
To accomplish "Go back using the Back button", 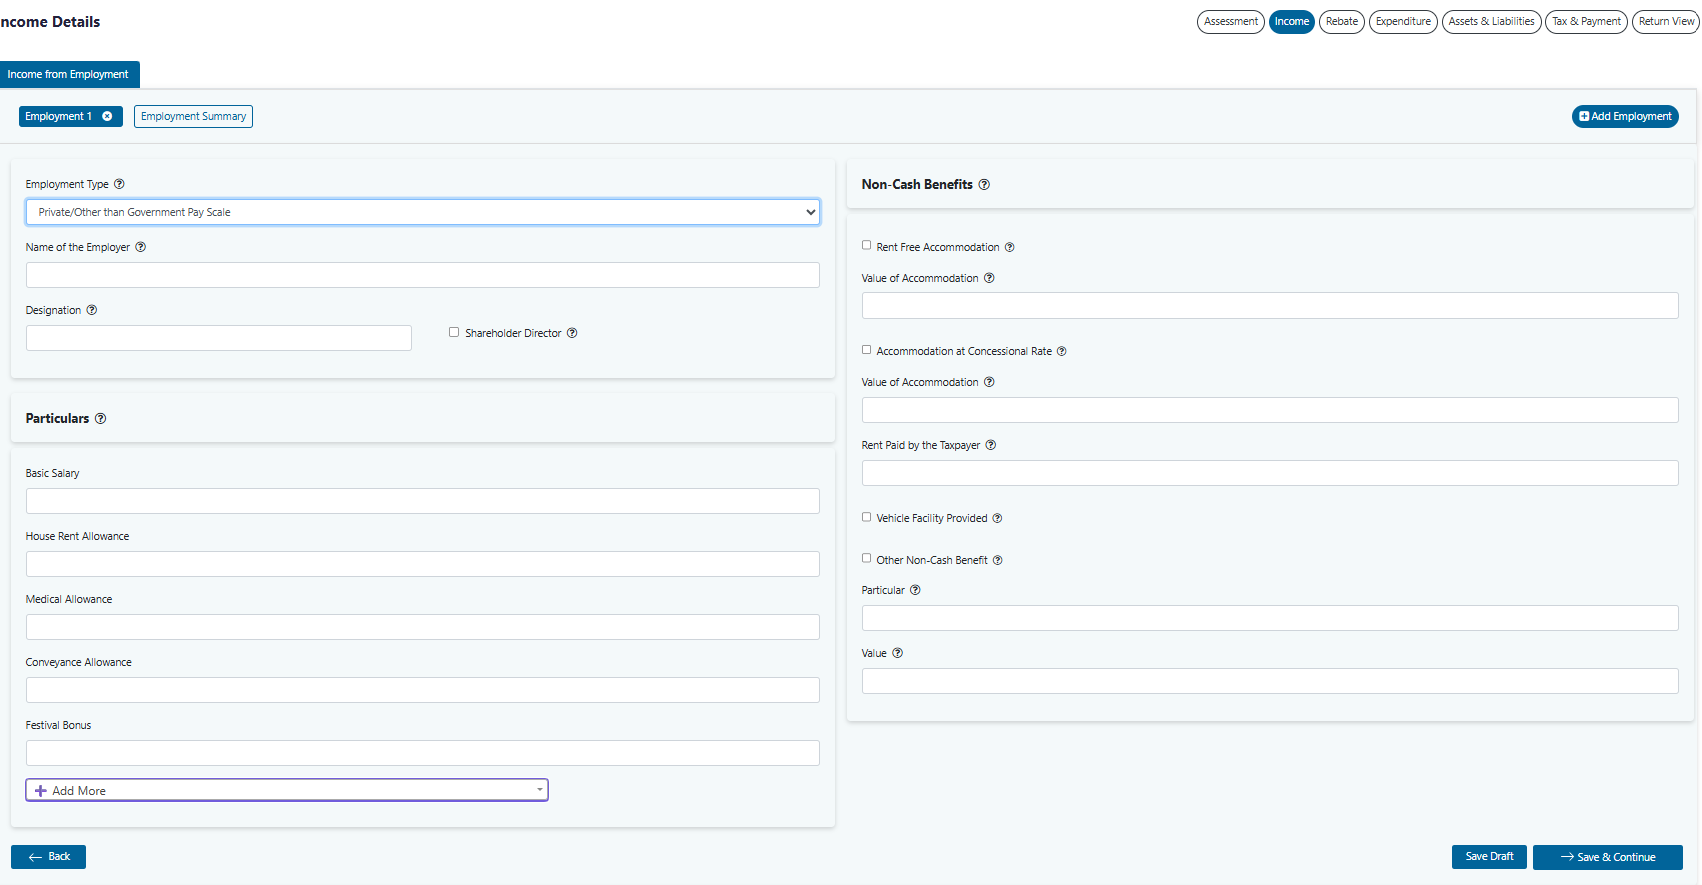I will coord(48,857).
